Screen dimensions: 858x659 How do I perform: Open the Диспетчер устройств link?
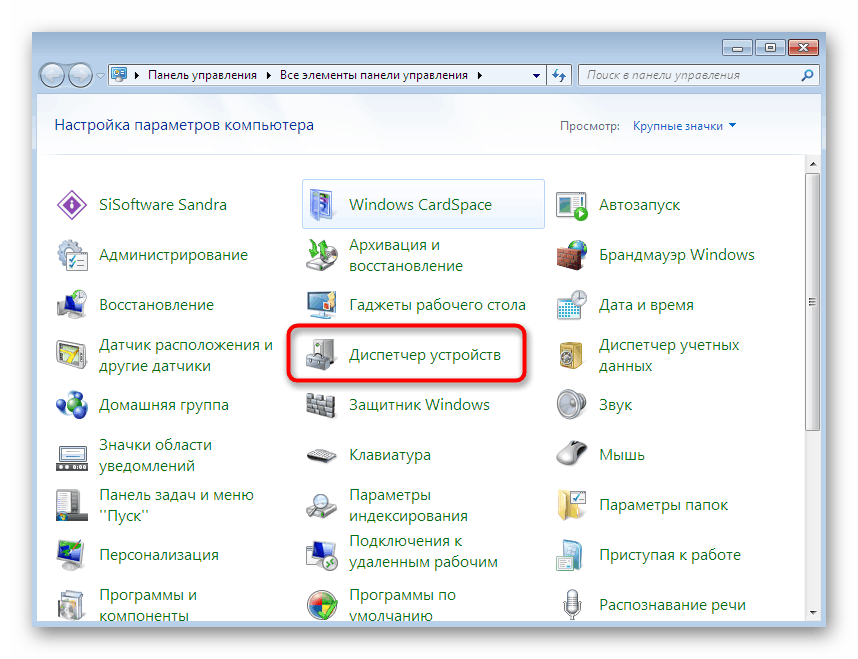click(425, 355)
